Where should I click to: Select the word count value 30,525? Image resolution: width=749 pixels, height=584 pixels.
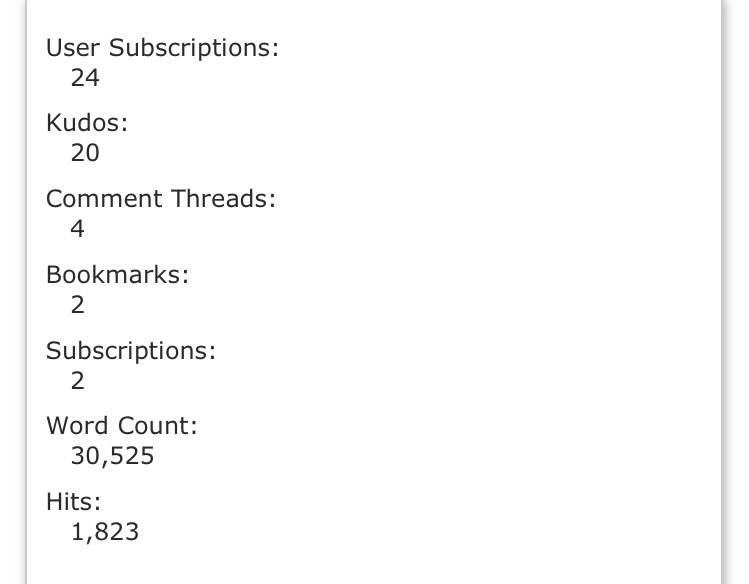112,456
